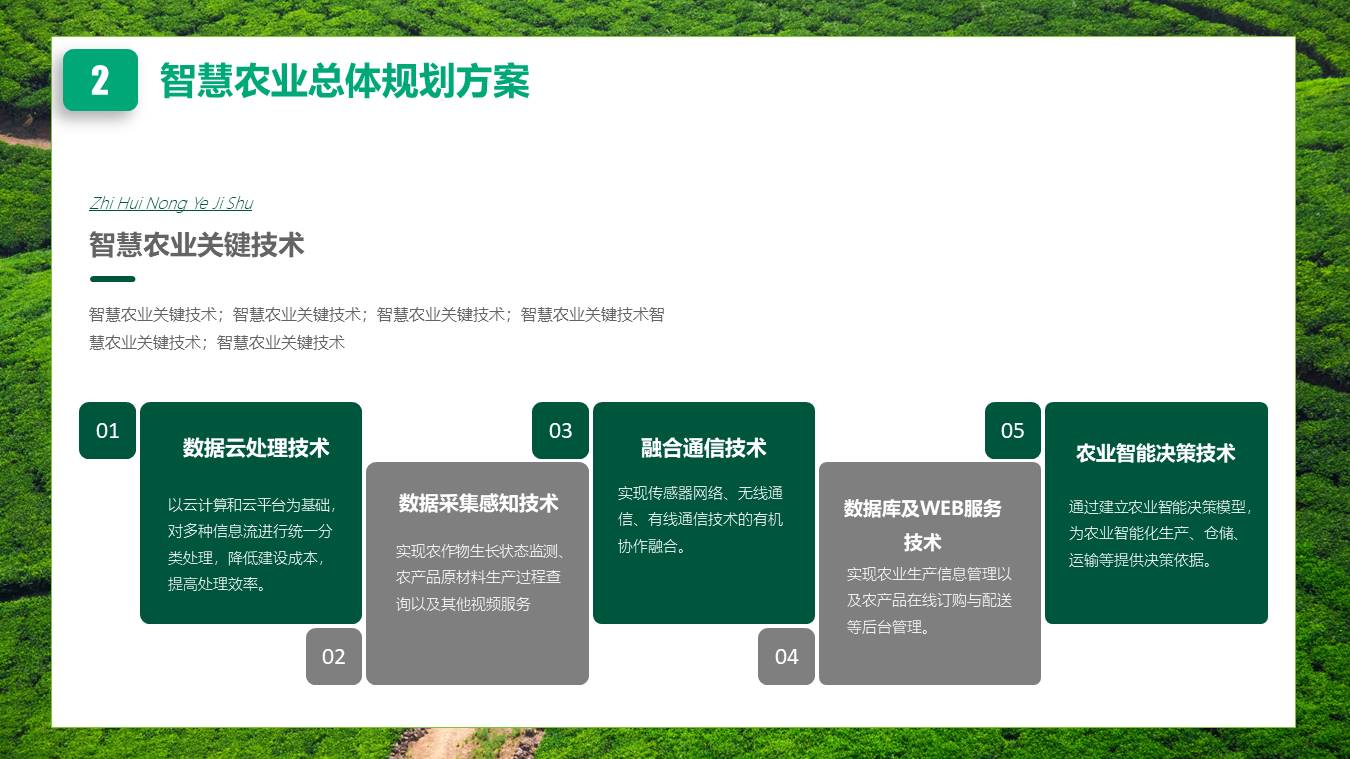Select the "01" number marker
1350x759 pixels.
pos(107,430)
